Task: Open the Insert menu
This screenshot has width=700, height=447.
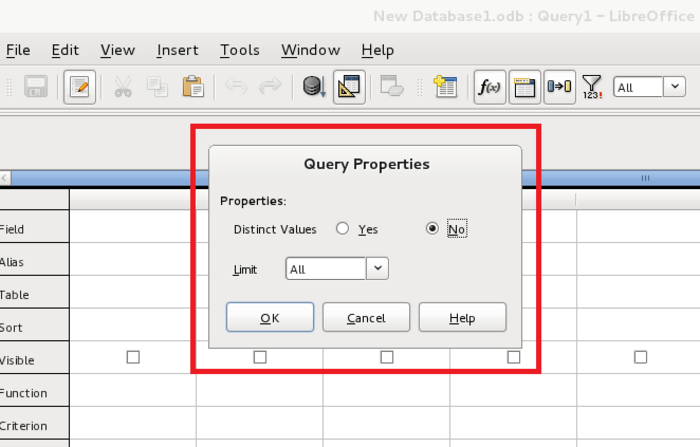Action: coord(178,50)
